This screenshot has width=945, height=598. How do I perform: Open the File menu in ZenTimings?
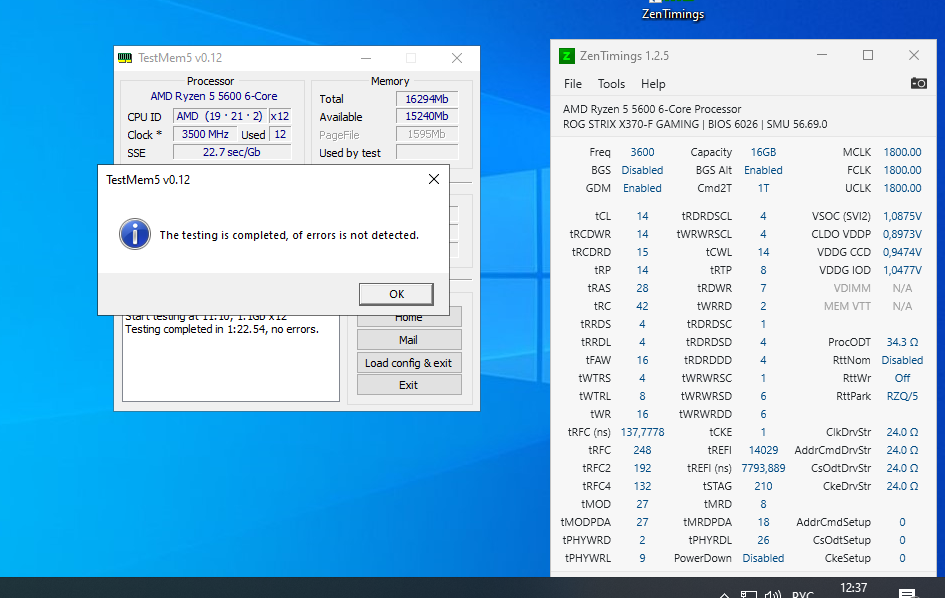[573, 84]
